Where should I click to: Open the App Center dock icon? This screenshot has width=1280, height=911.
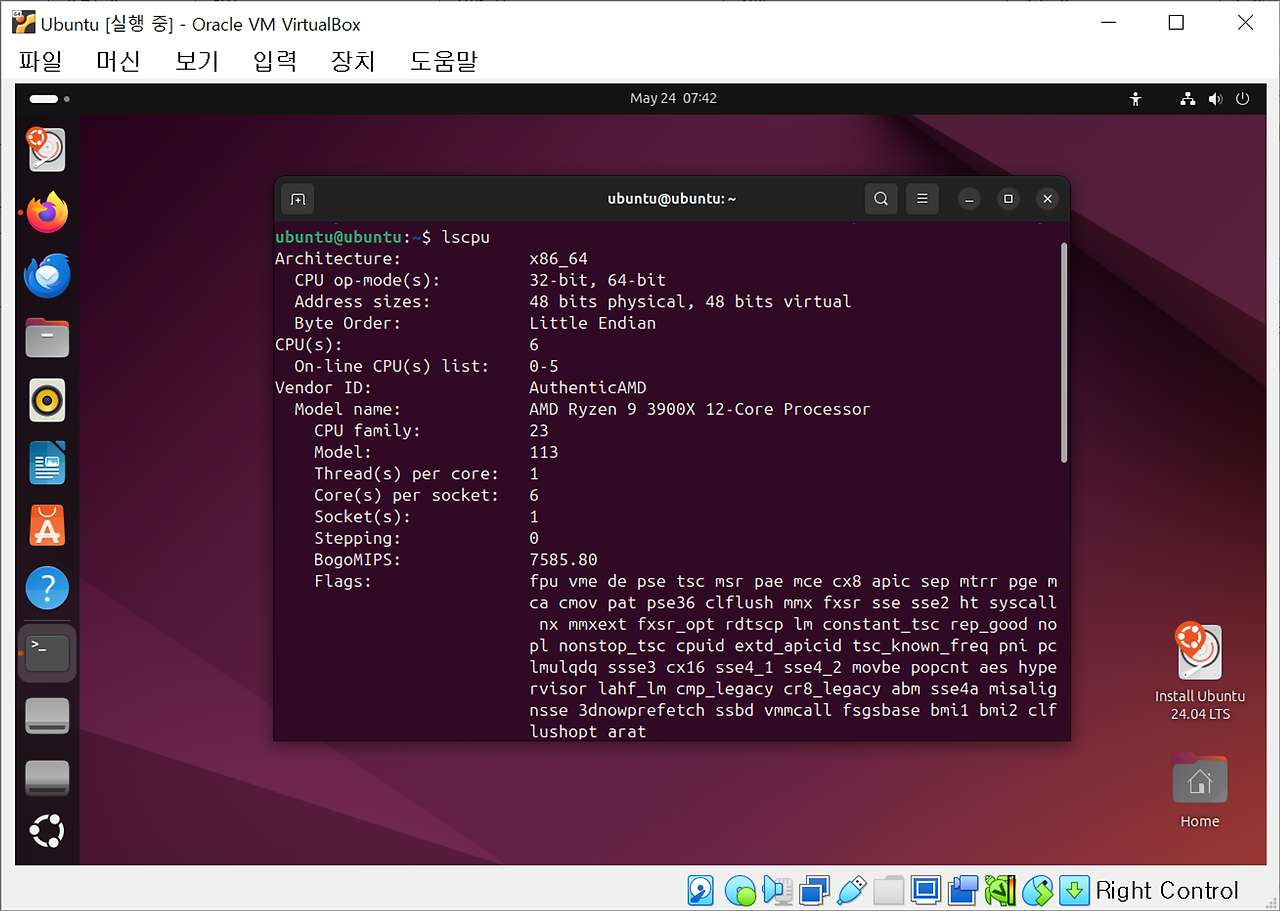point(47,526)
